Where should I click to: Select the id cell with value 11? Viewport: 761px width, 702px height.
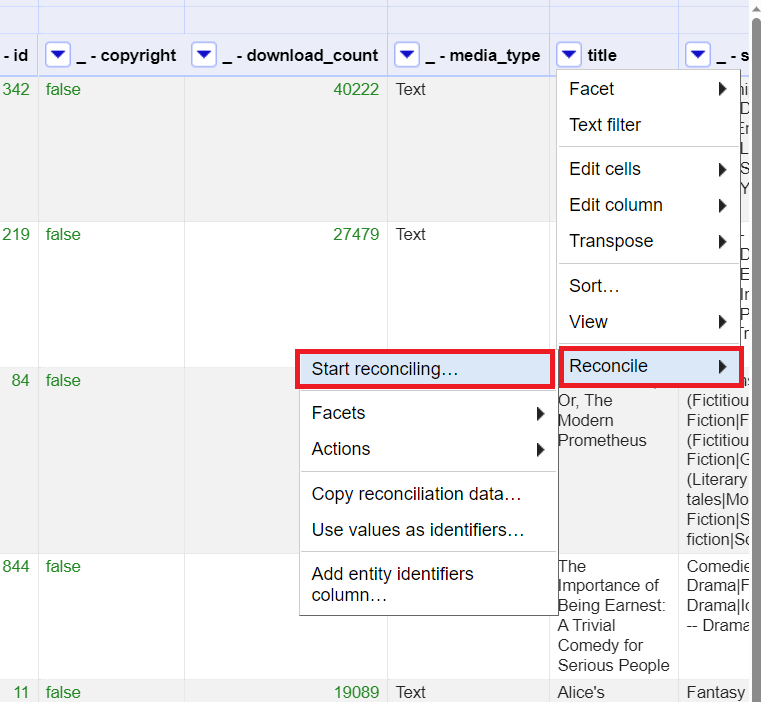[x=21, y=692]
